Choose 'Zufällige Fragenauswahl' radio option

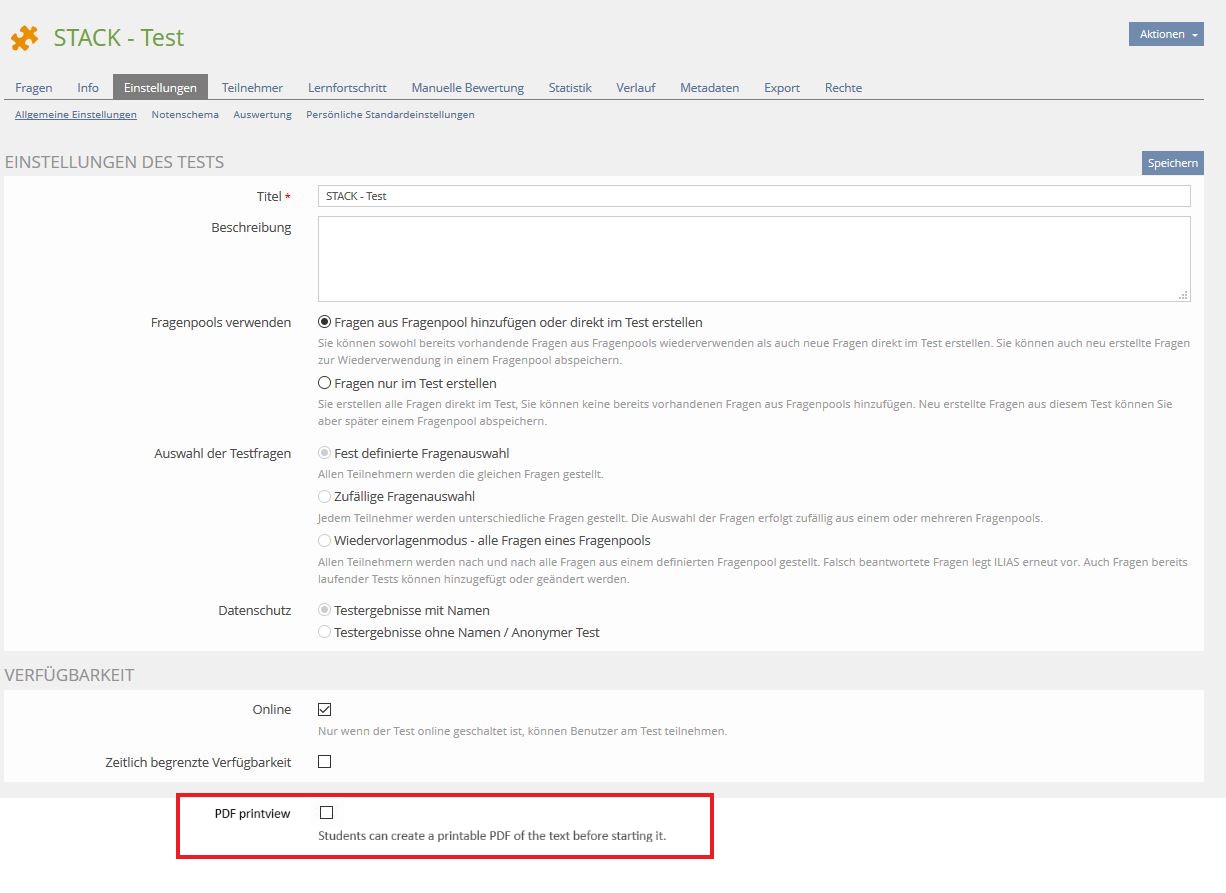pos(324,496)
